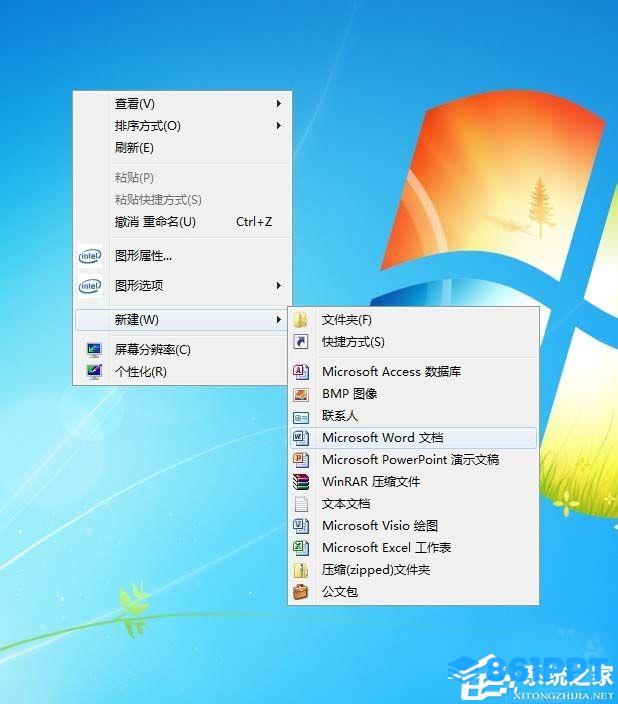The width and height of the screenshot is (618, 704).
Task: Select 撤消 重命名(U) from the context menu
Action: coord(182,222)
